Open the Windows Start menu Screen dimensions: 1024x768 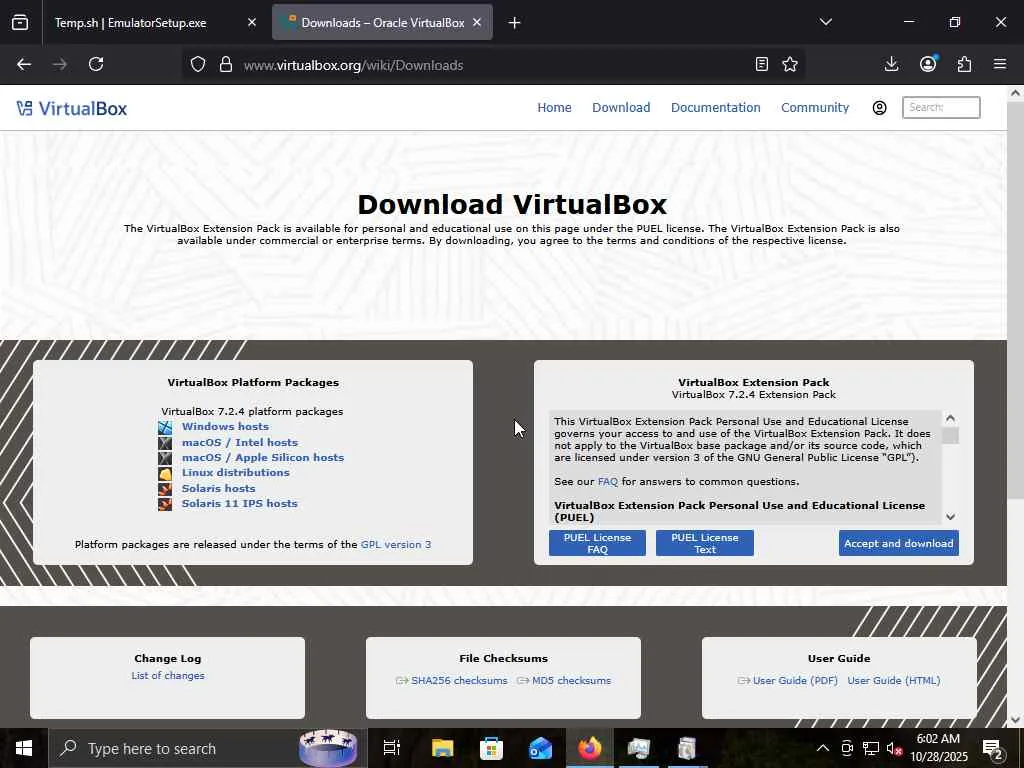[x=24, y=748]
